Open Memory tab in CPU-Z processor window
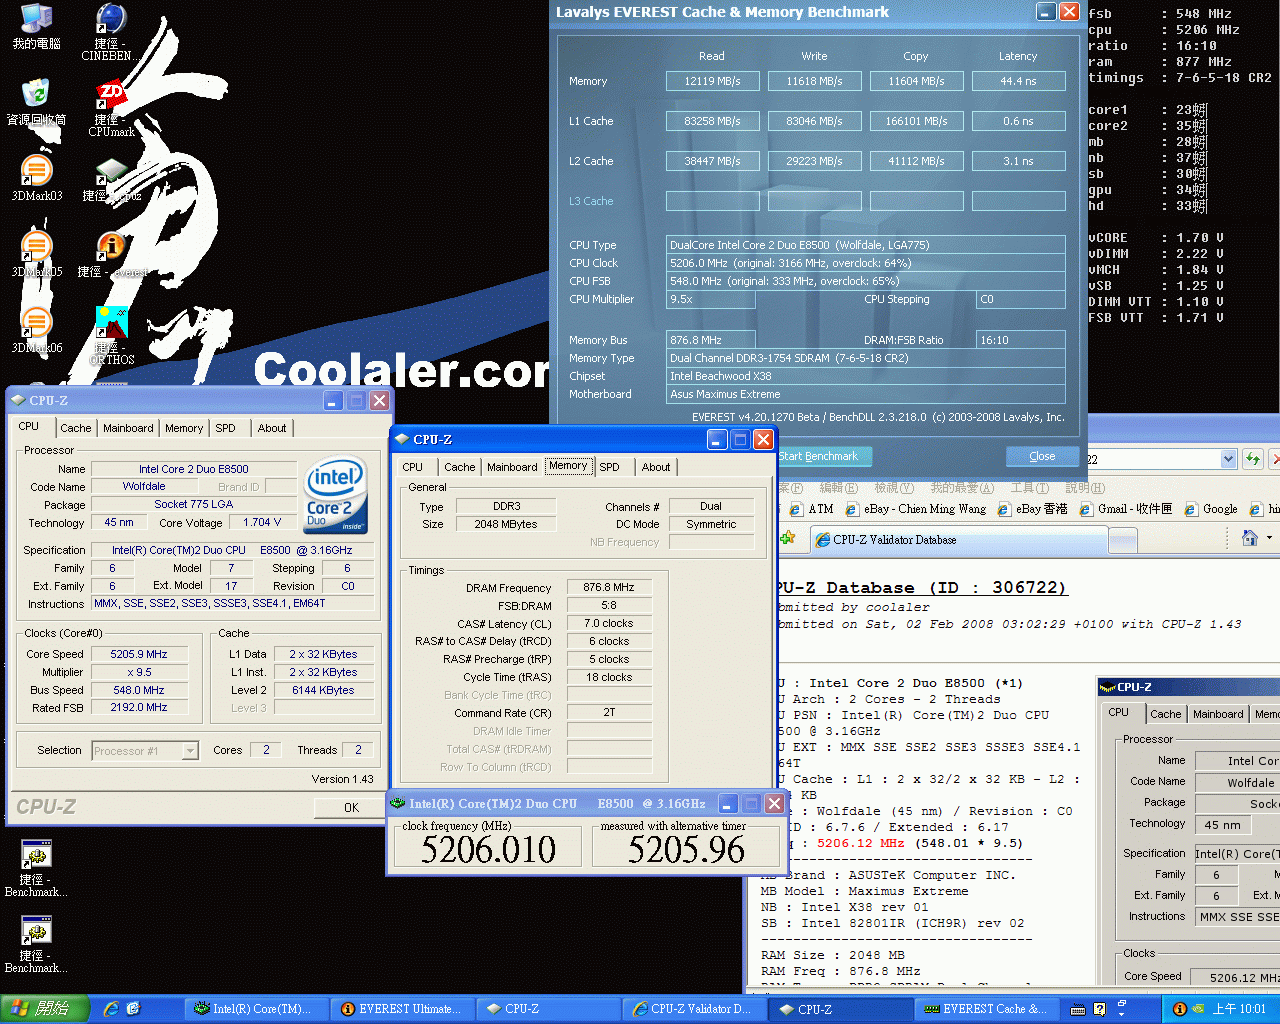 click(184, 428)
